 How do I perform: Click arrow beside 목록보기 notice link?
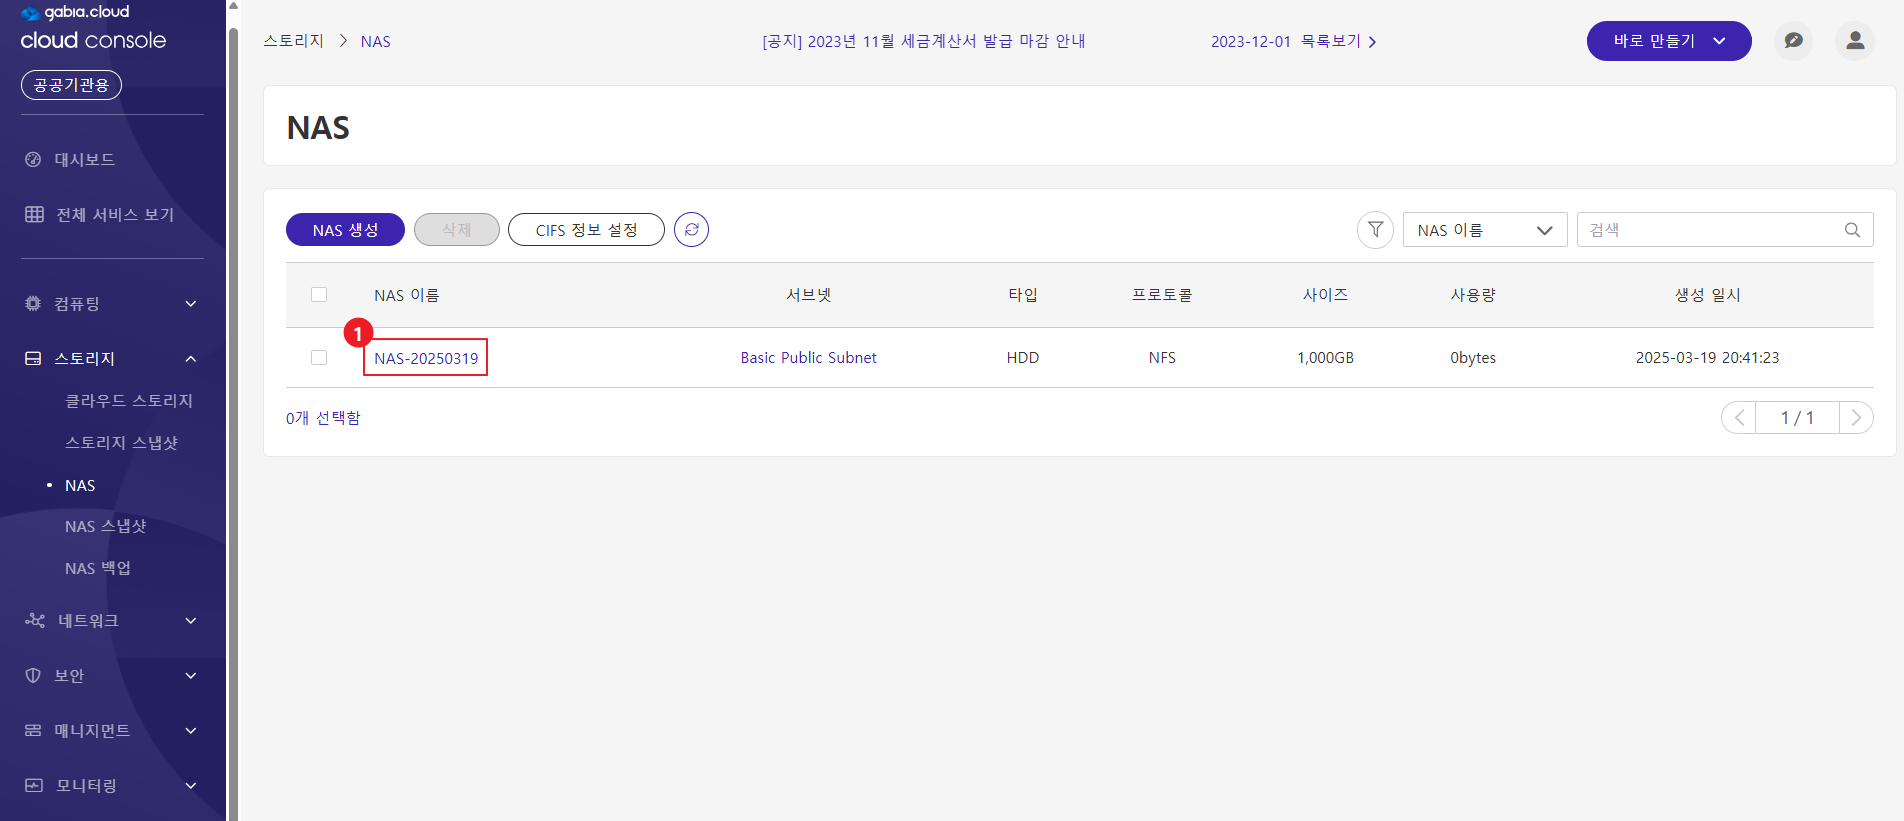click(1372, 42)
